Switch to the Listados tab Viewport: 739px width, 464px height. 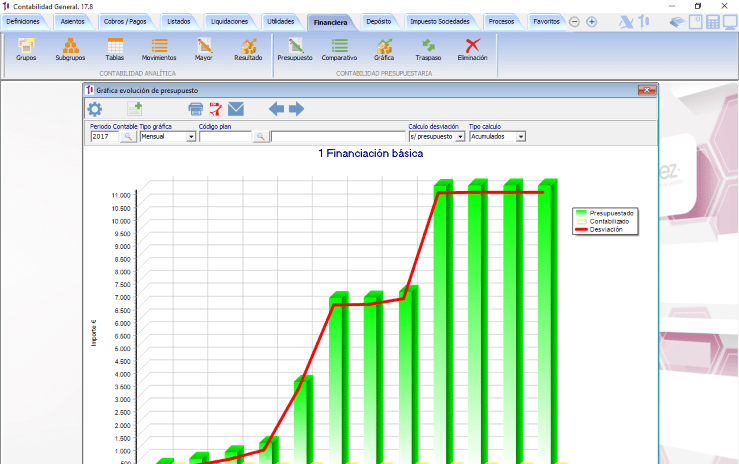pos(179,22)
